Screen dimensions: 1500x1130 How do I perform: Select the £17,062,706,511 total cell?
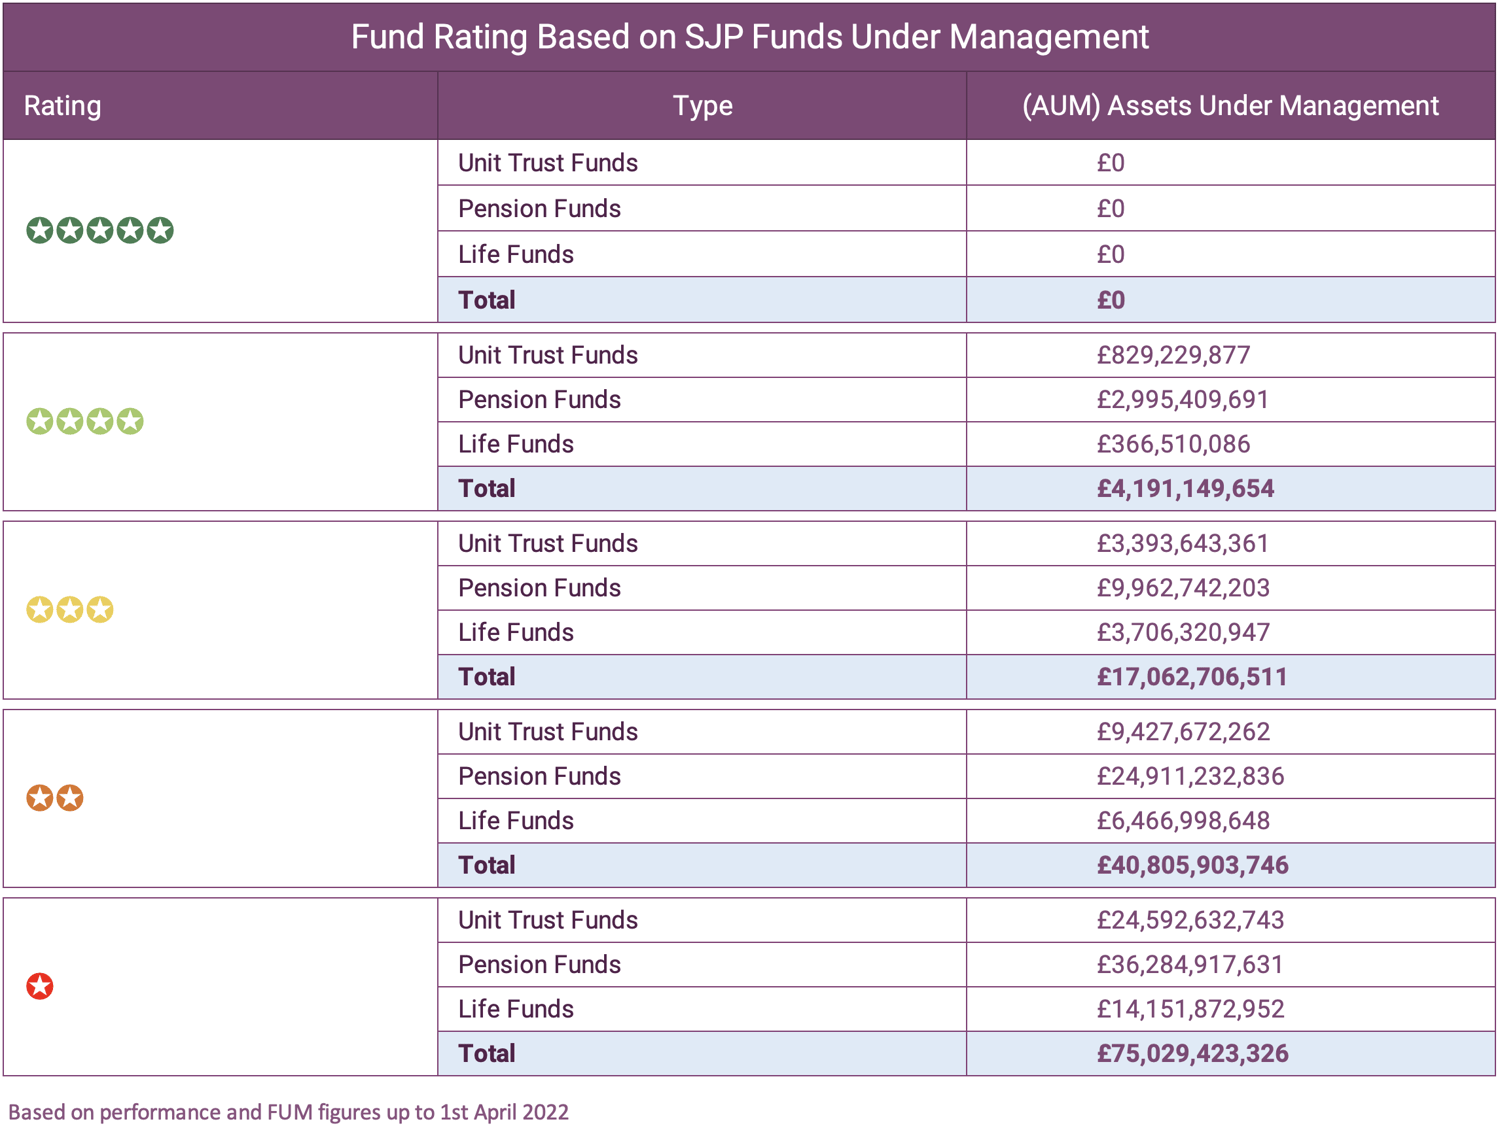[x=1192, y=677]
